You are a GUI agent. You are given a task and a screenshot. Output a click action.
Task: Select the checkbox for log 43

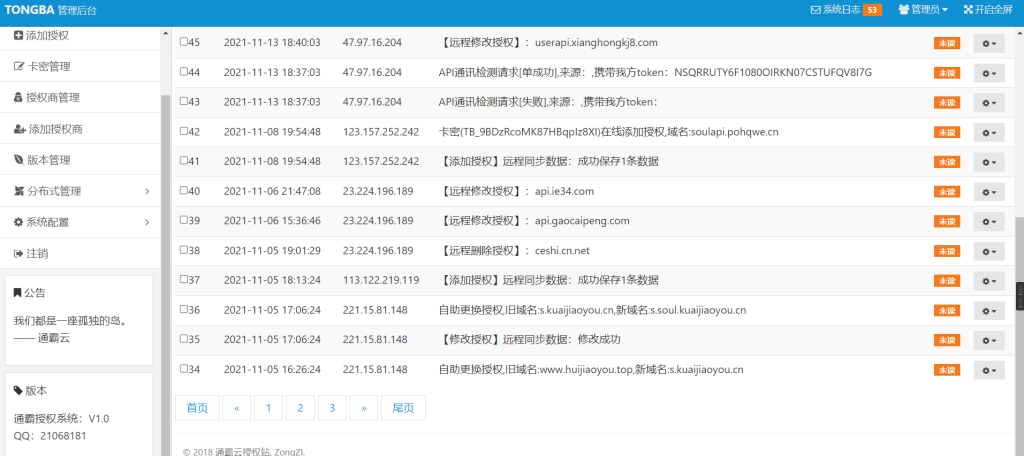coord(184,101)
